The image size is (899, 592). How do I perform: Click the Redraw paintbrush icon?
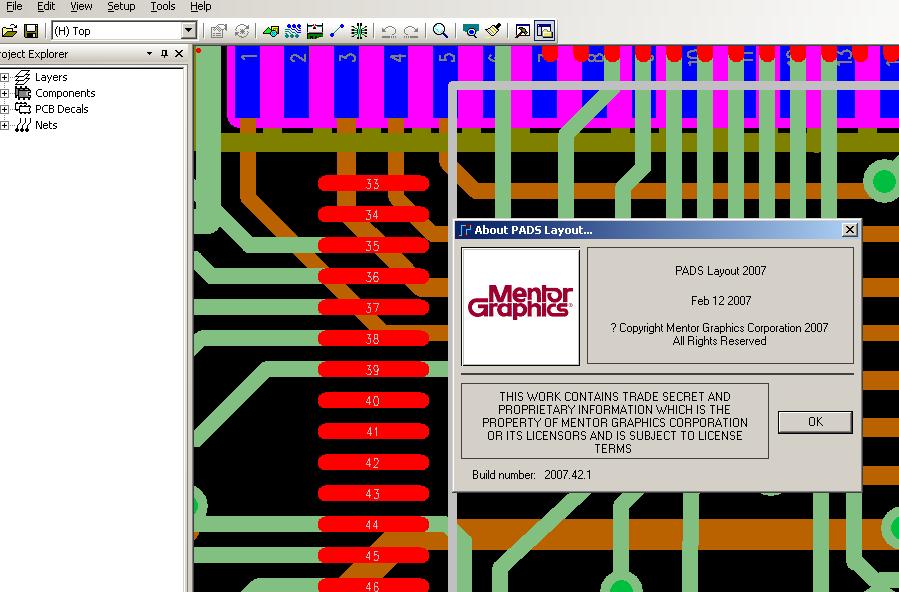point(493,30)
